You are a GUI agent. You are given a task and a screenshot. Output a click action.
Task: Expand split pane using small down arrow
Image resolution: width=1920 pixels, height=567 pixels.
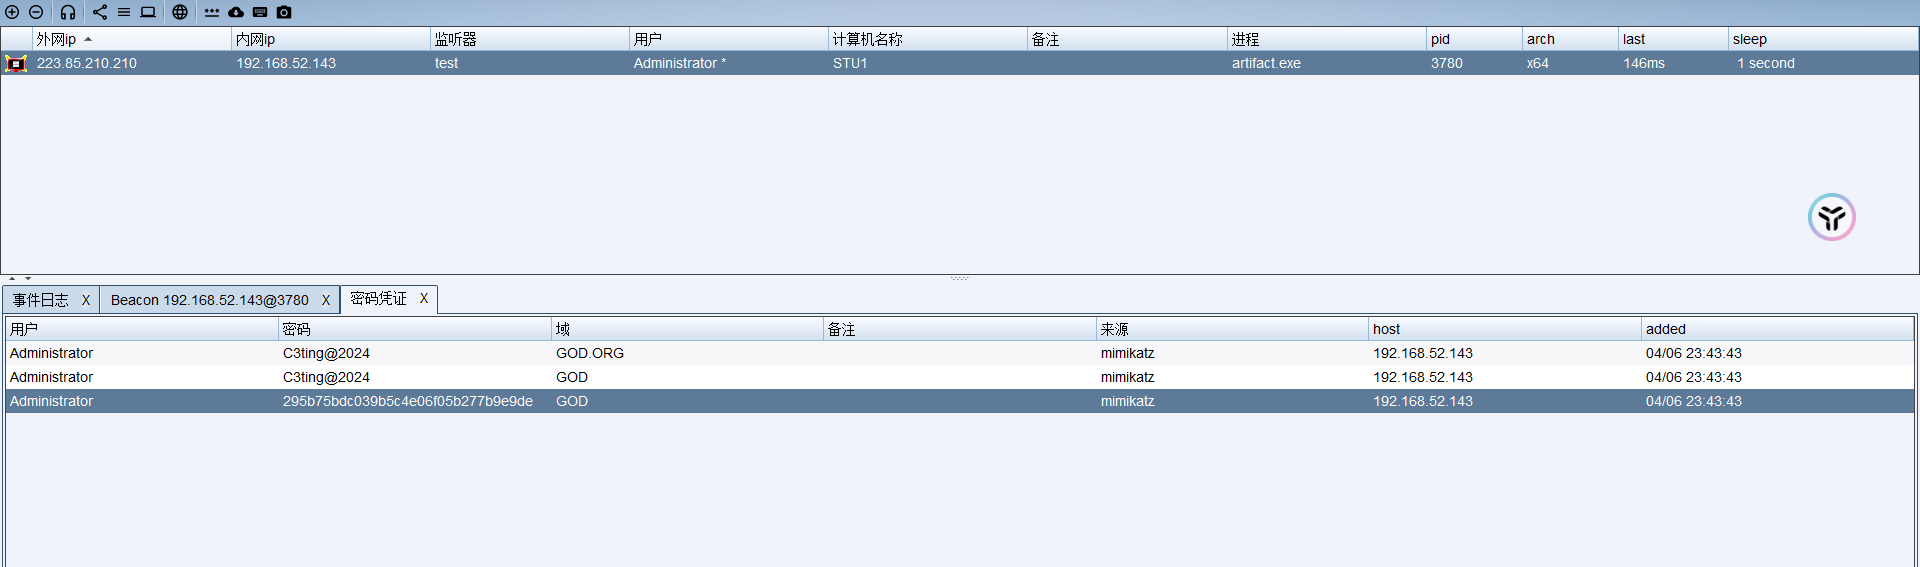click(28, 279)
